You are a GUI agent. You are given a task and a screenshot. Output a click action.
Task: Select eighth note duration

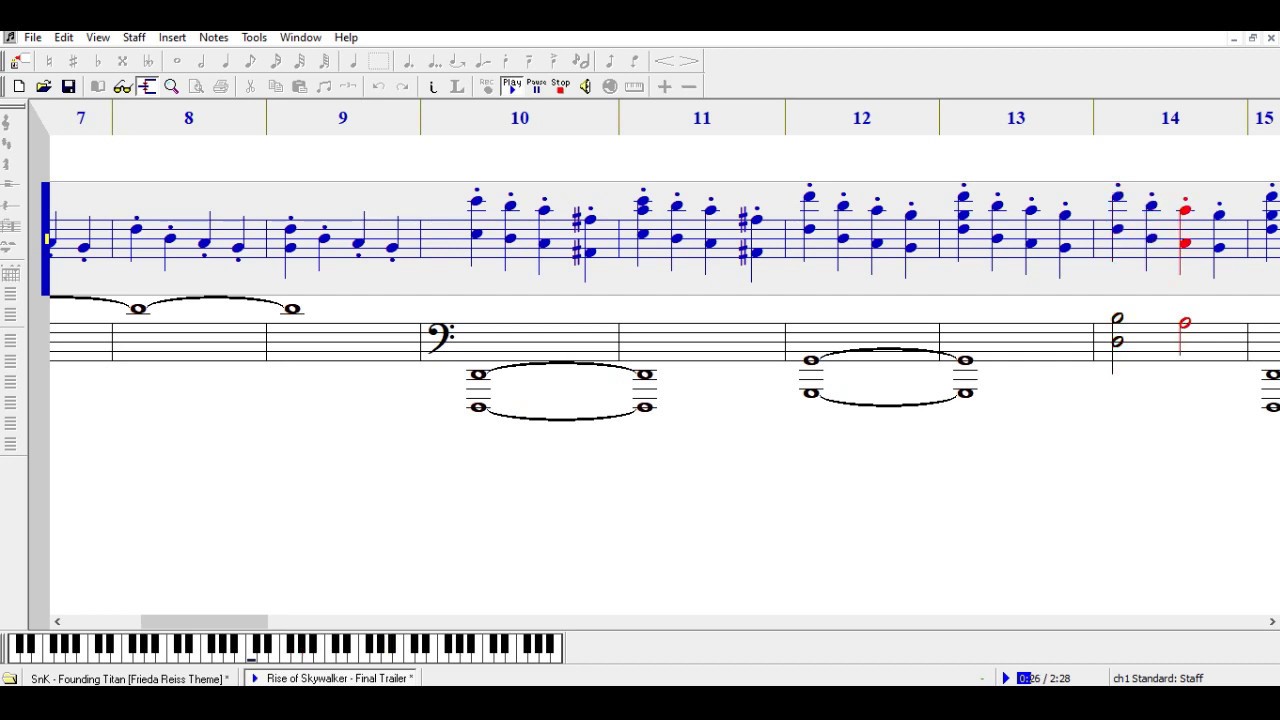click(x=250, y=61)
